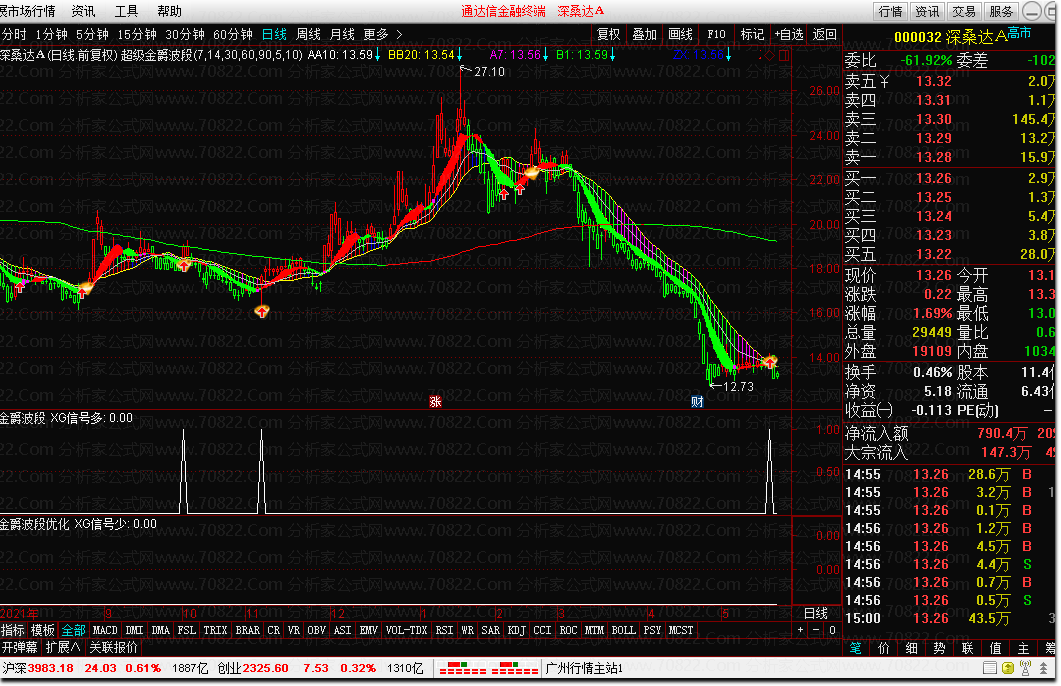Click the diamond icon at chart top-right
This screenshot has height=686, width=1061.
(769, 55)
